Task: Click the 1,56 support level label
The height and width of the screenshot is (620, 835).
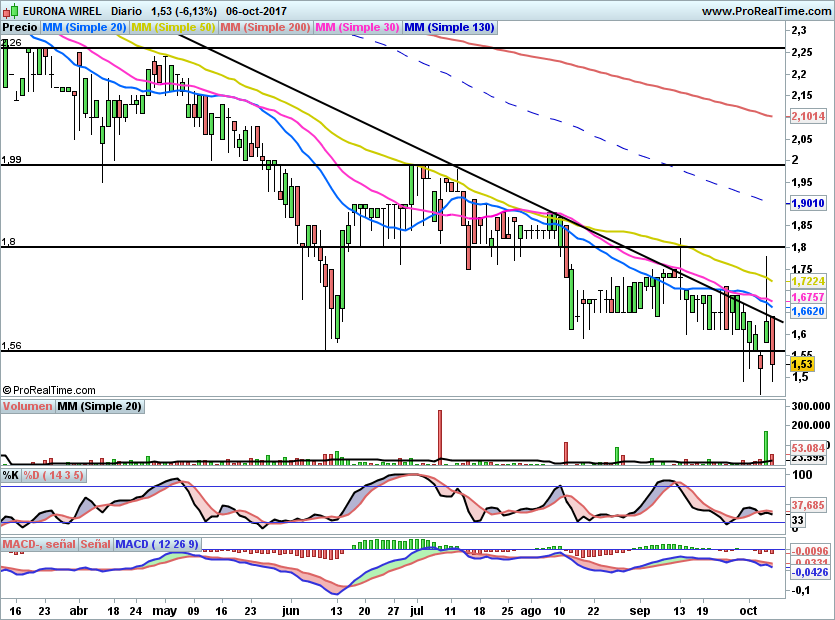Action: 12,346
